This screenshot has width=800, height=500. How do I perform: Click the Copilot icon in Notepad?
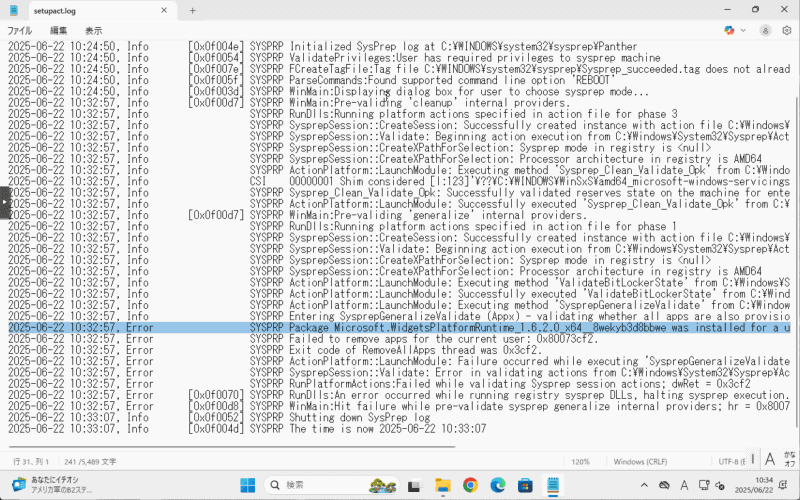729,31
